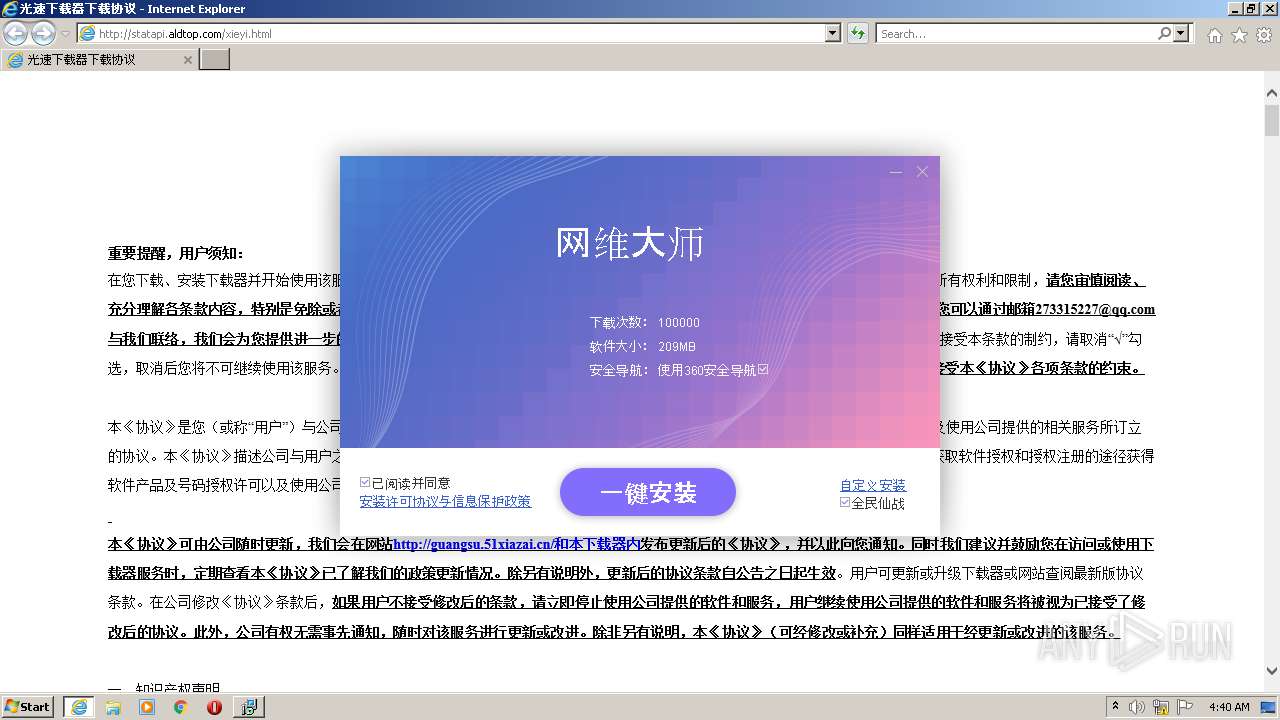Image resolution: width=1280 pixels, height=720 pixels.
Task: Open the Action Center flag icon
Action: click(1186, 706)
